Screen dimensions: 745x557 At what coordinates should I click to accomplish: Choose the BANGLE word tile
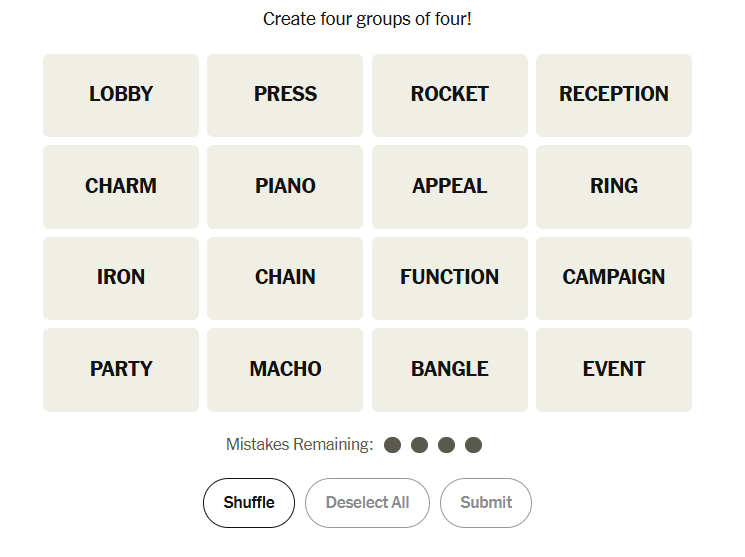coord(450,370)
